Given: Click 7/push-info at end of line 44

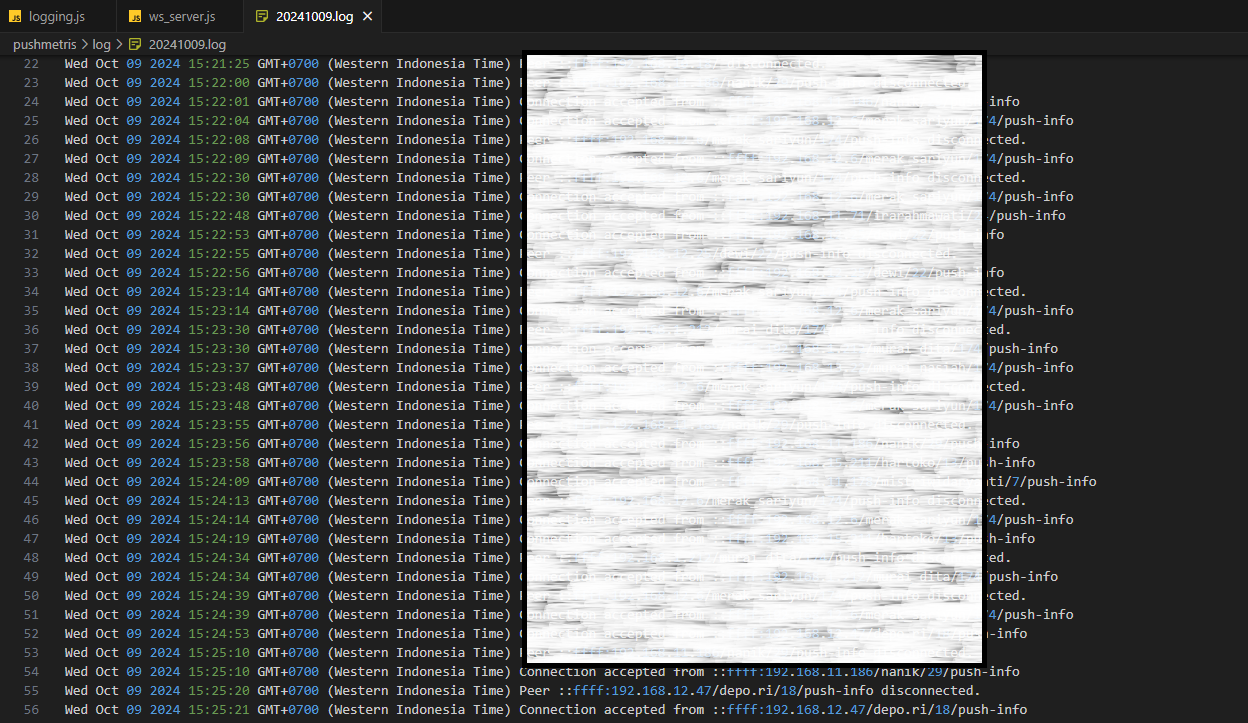Looking at the screenshot, I should (x=1054, y=482).
